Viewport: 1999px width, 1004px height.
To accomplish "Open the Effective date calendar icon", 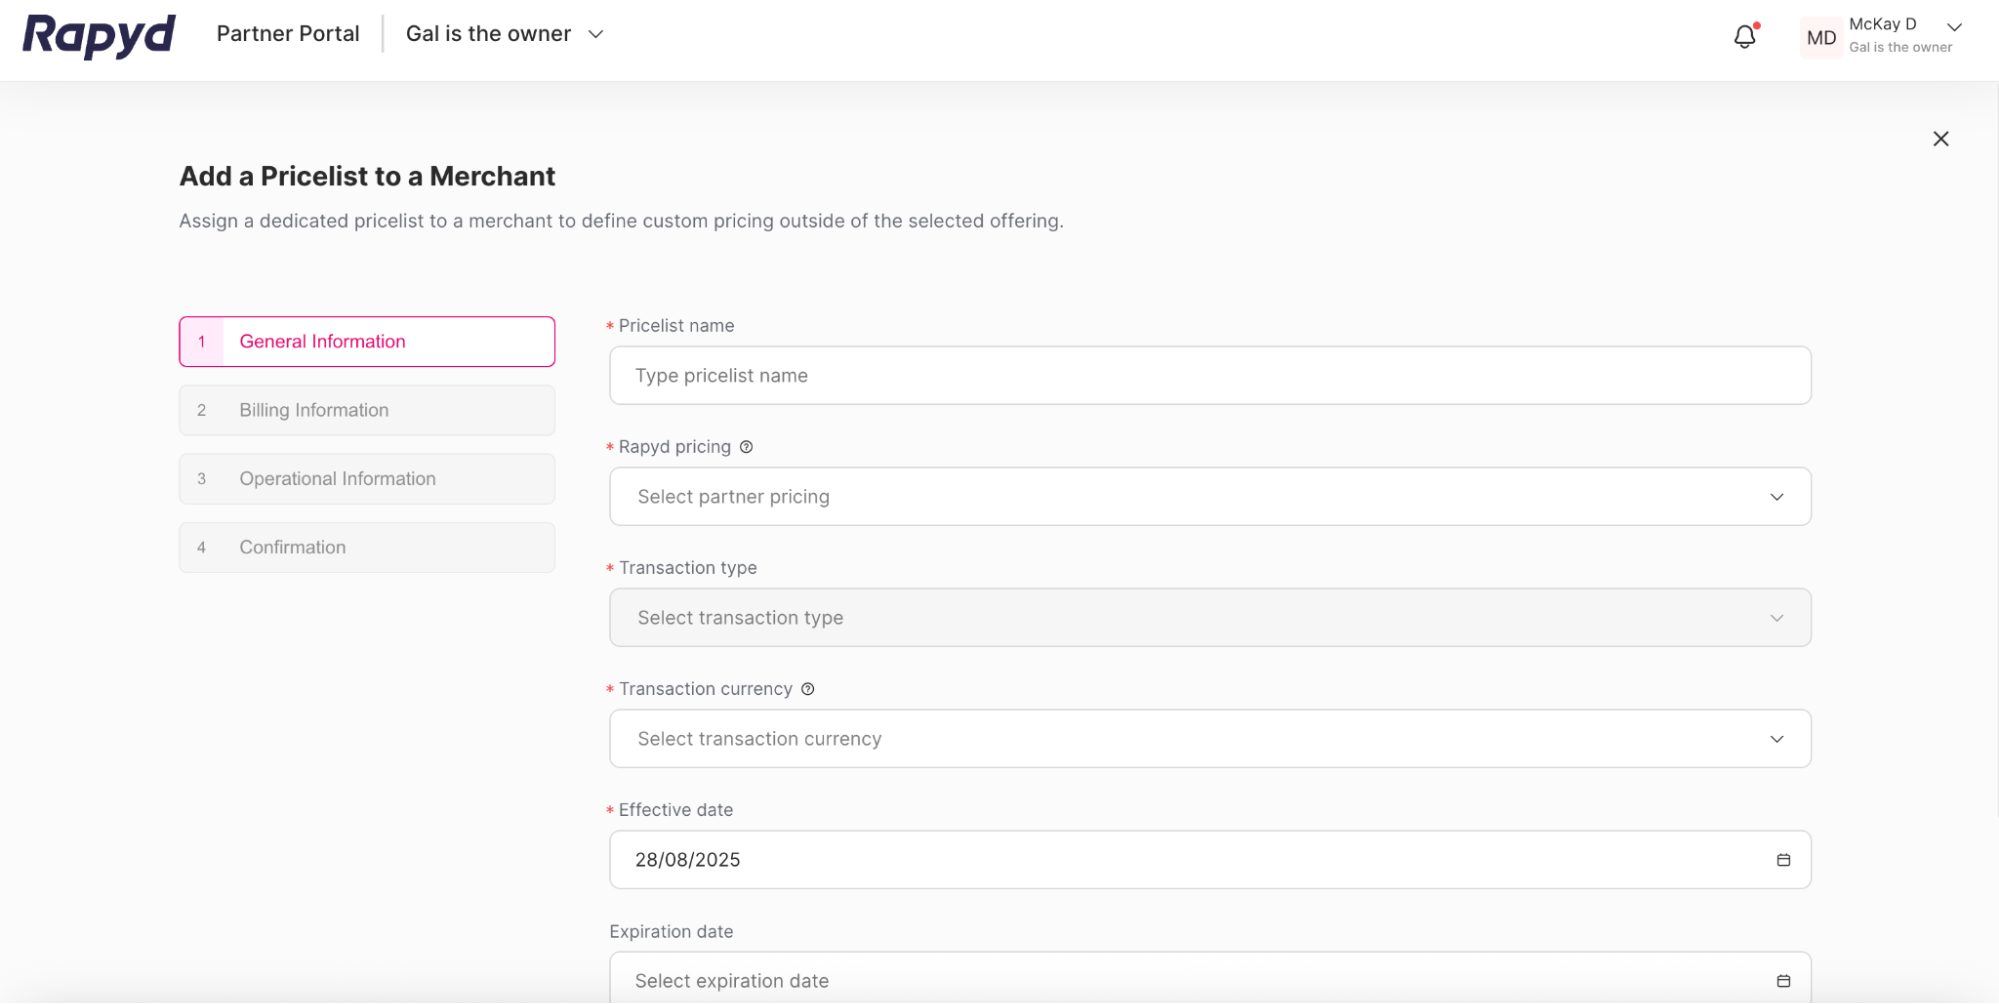I will click(x=1783, y=859).
